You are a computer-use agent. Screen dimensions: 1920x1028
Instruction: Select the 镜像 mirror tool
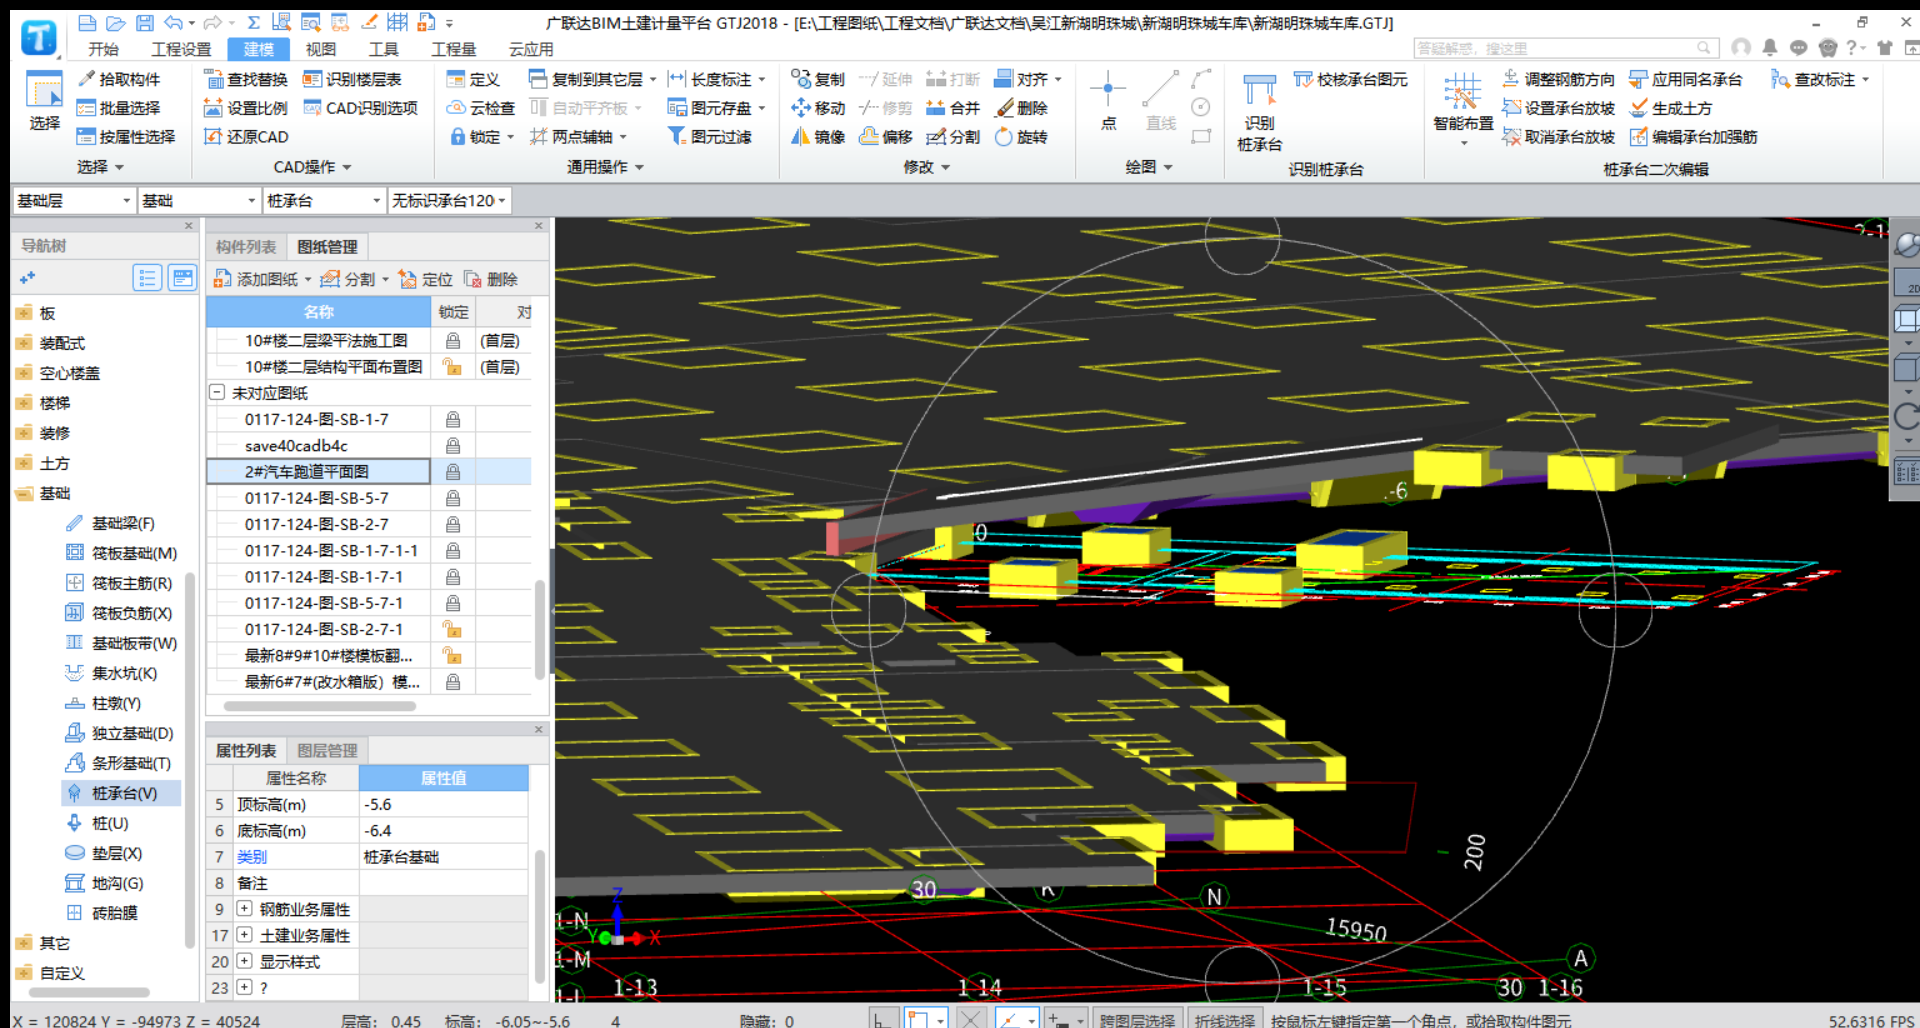(x=817, y=137)
